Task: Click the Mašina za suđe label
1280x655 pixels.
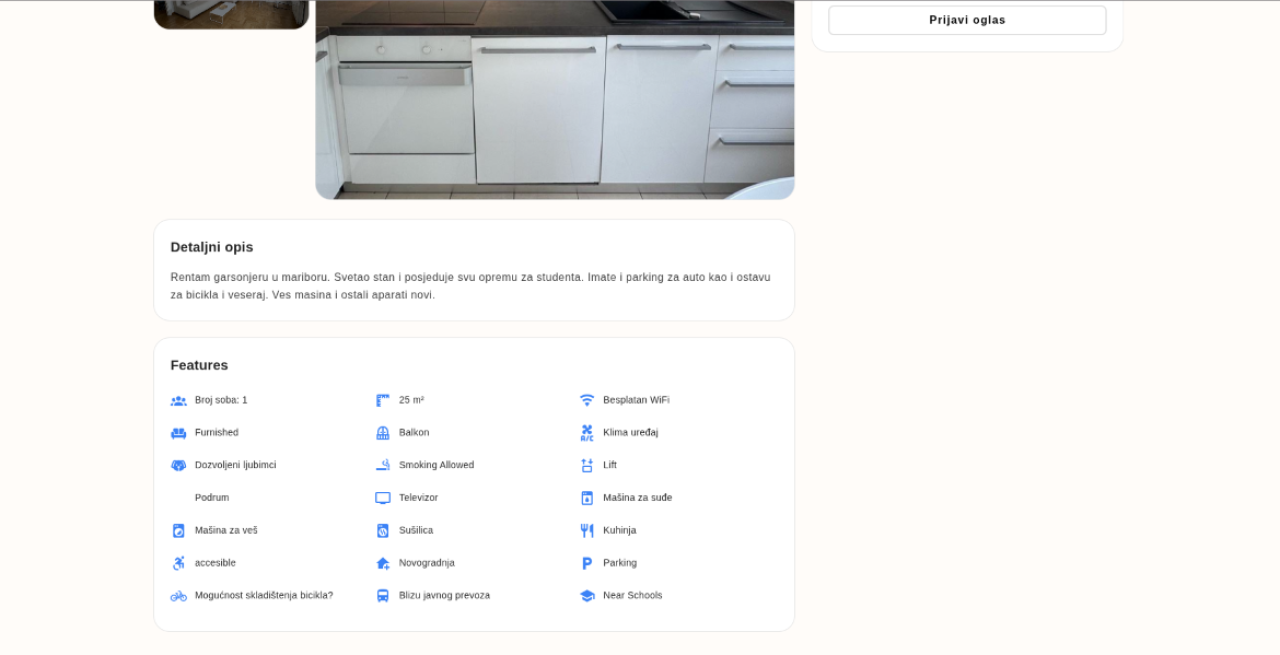Action: pyautogui.click(x=637, y=498)
